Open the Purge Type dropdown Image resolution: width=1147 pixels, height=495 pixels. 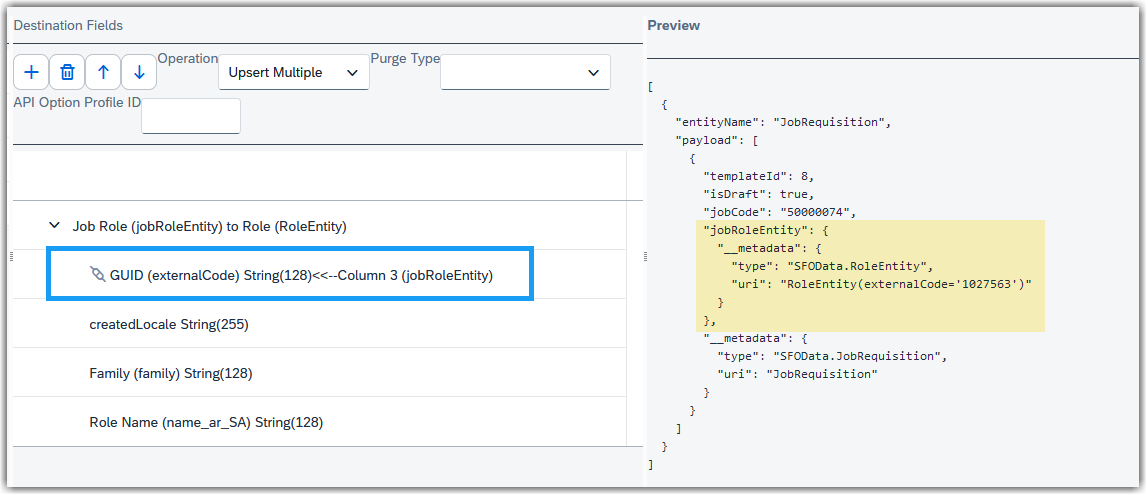(x=525, y=72)
